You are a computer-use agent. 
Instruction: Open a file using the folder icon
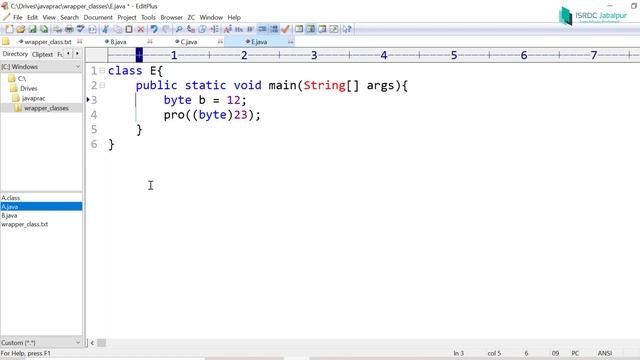[21, 29]
